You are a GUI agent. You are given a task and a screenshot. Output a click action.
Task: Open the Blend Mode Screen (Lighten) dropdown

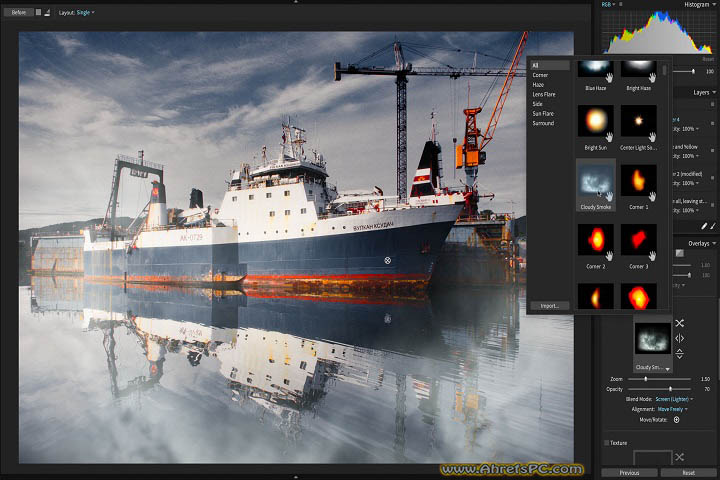[x=674, y=399]
